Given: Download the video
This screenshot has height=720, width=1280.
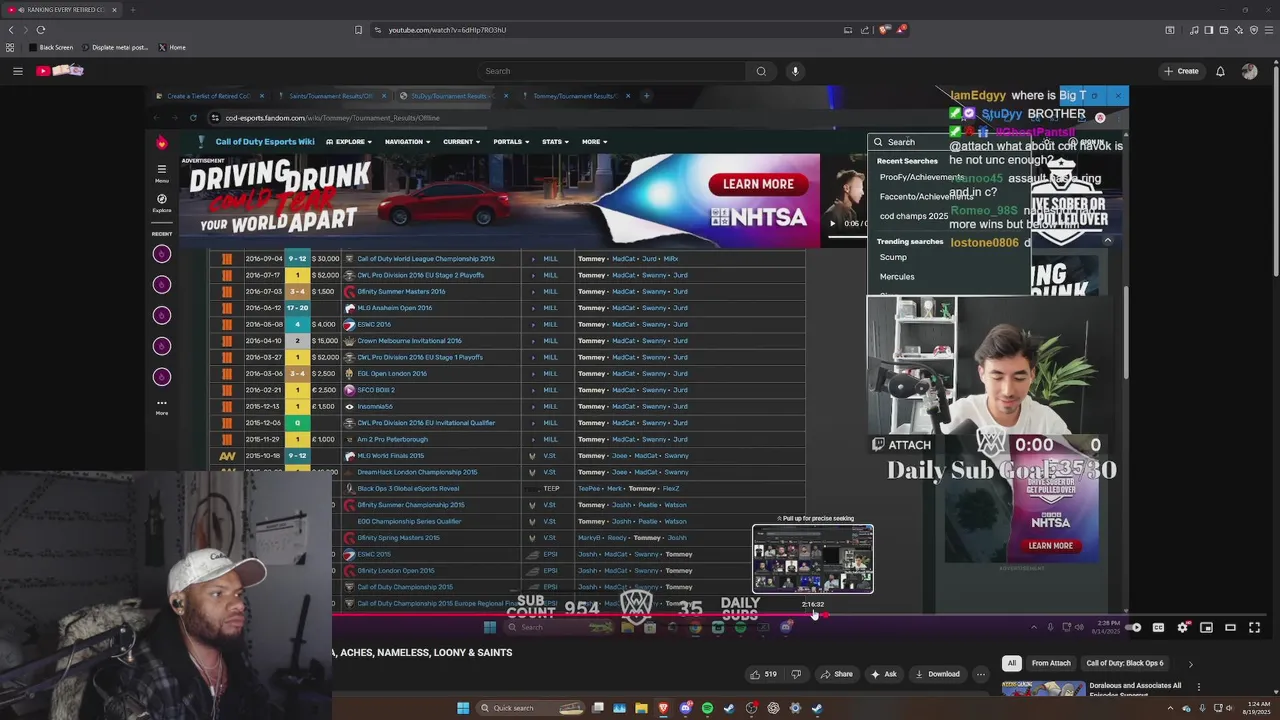Looking at the screenshot, I should click(937, 674).
